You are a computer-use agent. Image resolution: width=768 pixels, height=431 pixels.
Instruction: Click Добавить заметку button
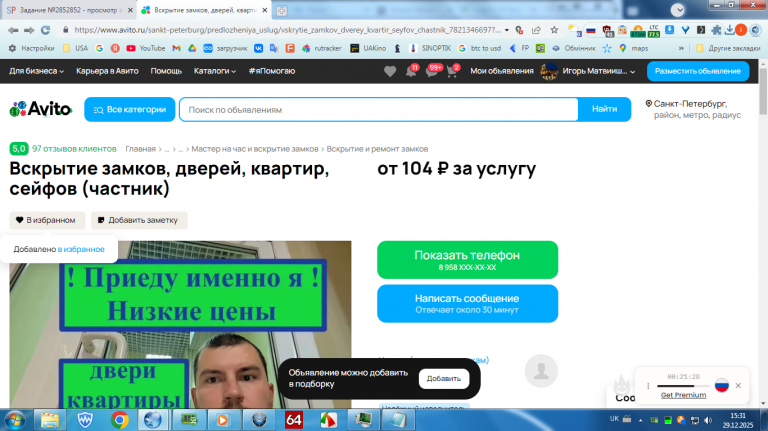tap(139, 220)
